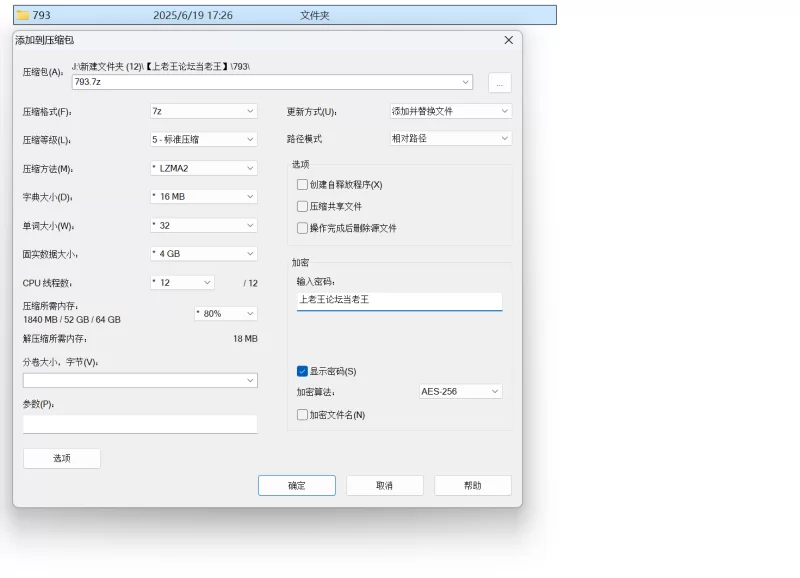This screenshot has height=578, width=800.
Task: Enable 创建自释放程序 checkbox
Action: click(302, 185)
